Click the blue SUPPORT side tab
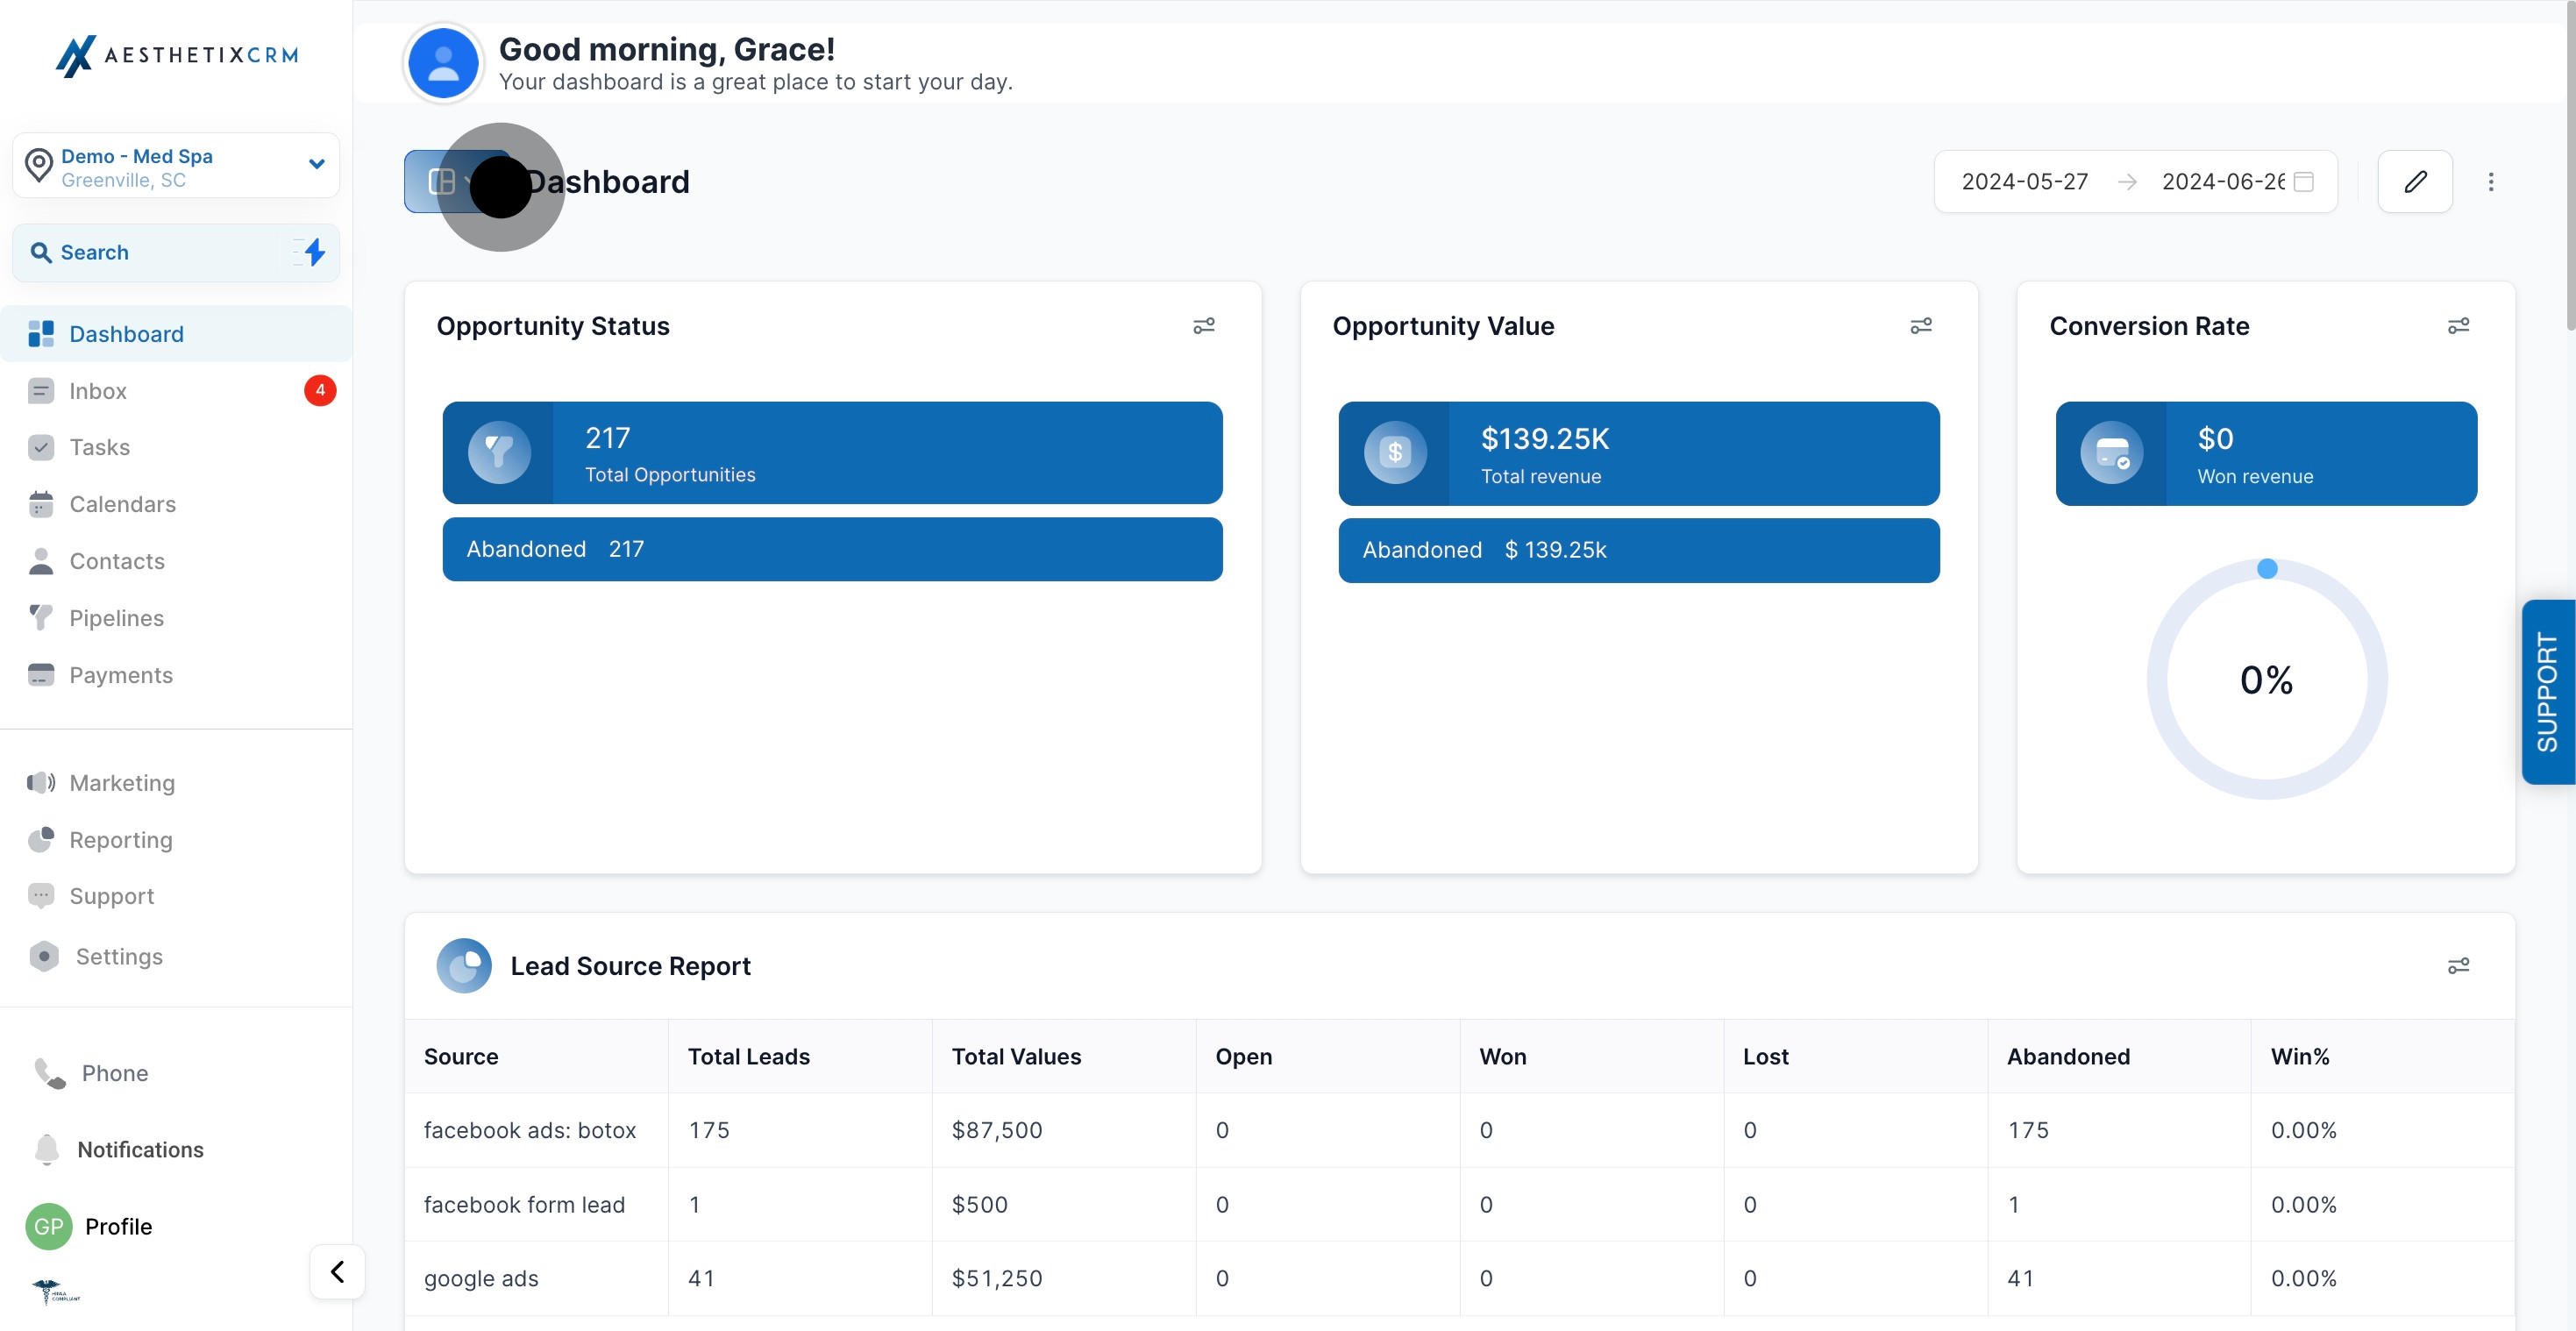Image resolution: width=2576 pixels, height=1331 pixels. point(2546,692)
